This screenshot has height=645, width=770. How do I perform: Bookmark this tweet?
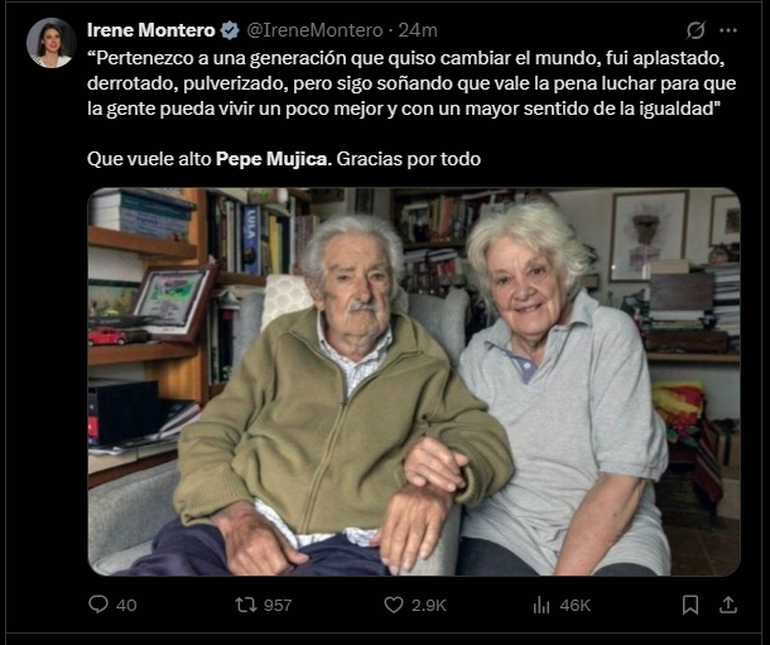(x=690, y=605)
